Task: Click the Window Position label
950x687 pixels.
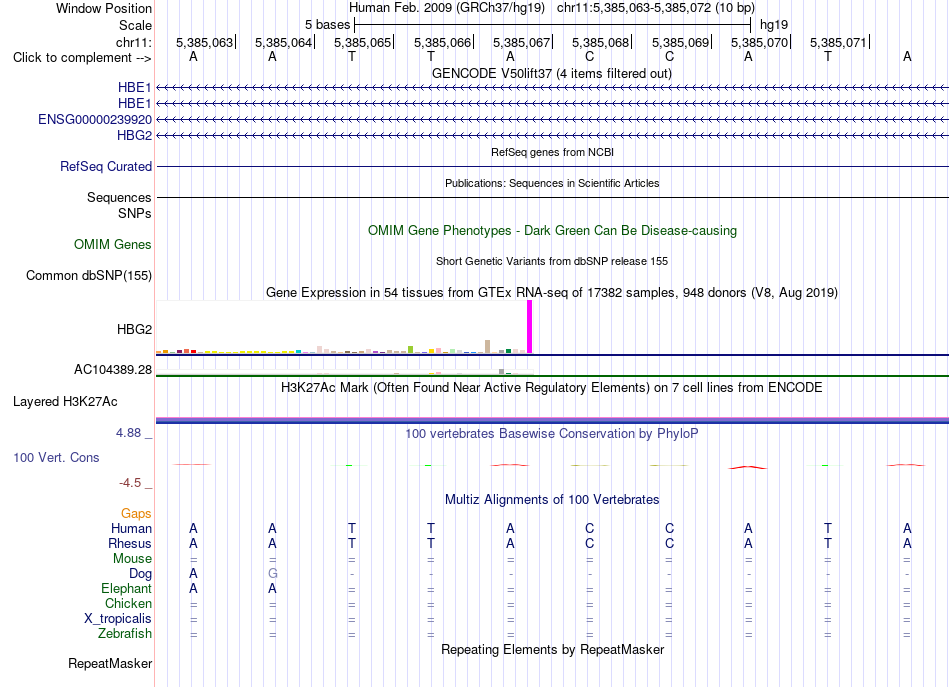Action: pos(104,8)
